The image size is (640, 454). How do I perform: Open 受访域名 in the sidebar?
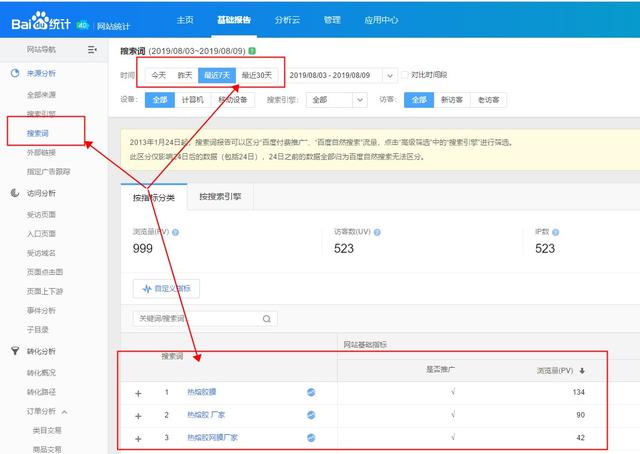coord(41,253)
